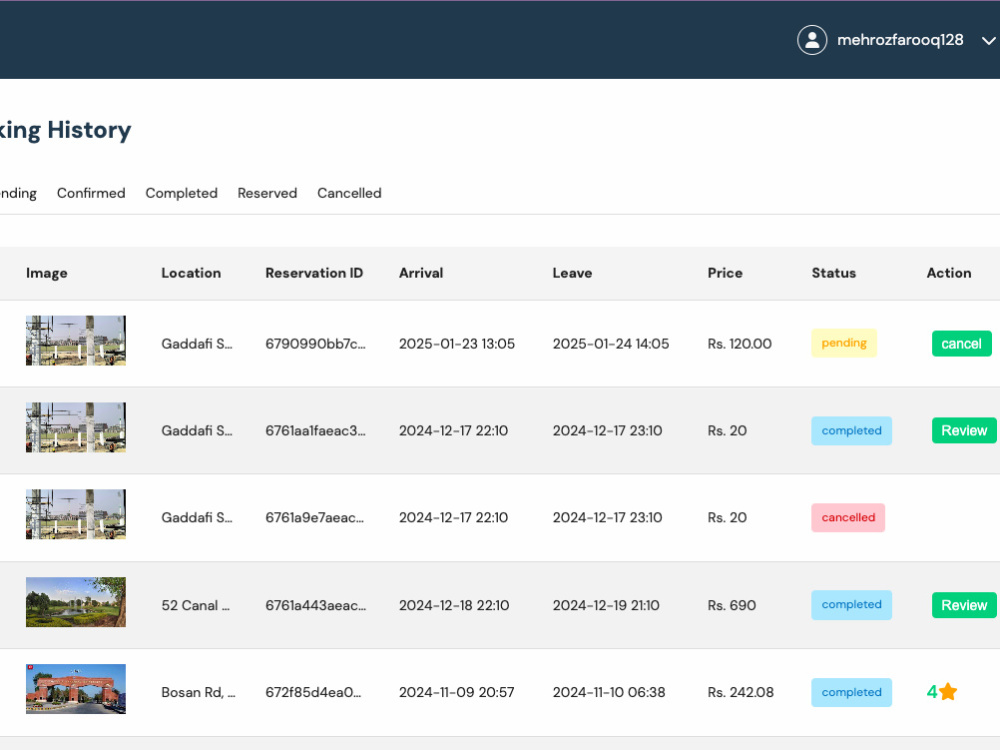
Task: Click leave time 2025-01-24 14:05
Action: pyautogui.click(x=611, y=344)
